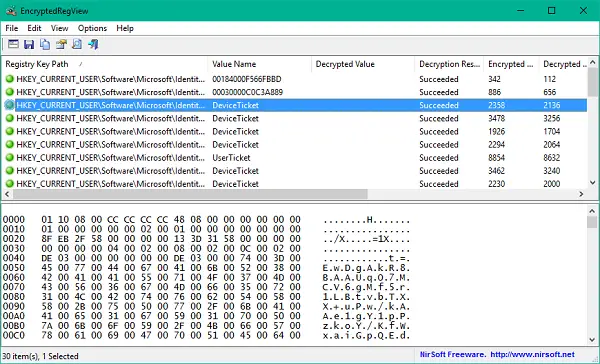Select DeviceTicket row with encrypted size 2230
Viewport: 600px width, 364px height.
[x=295, y=184]
